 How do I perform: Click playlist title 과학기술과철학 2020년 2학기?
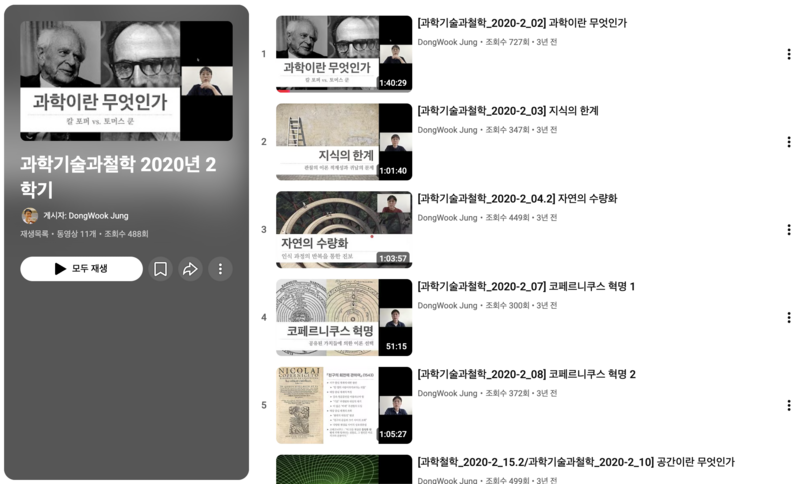pyautogui.click(x=118, y=177)
